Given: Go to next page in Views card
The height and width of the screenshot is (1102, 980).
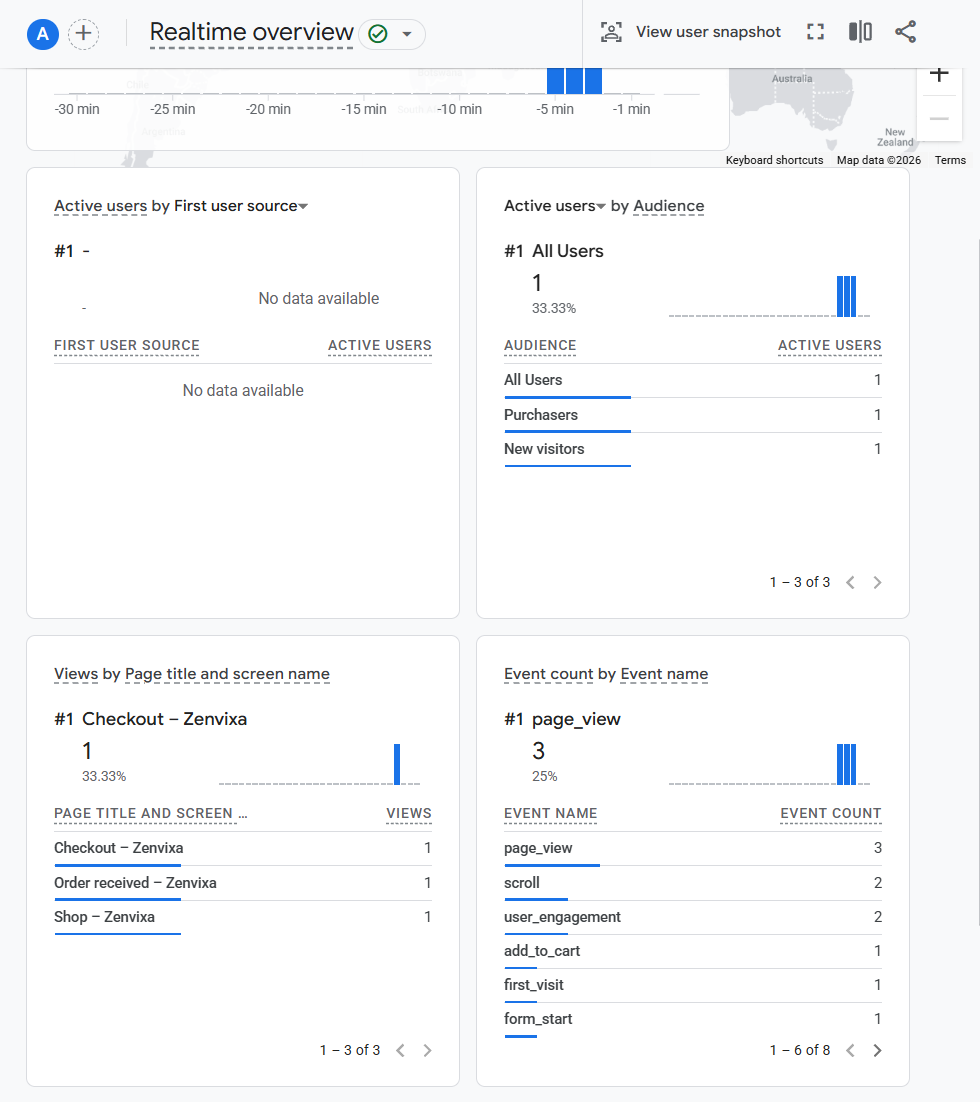Looking at the screenshot, I should point(427,1050).
